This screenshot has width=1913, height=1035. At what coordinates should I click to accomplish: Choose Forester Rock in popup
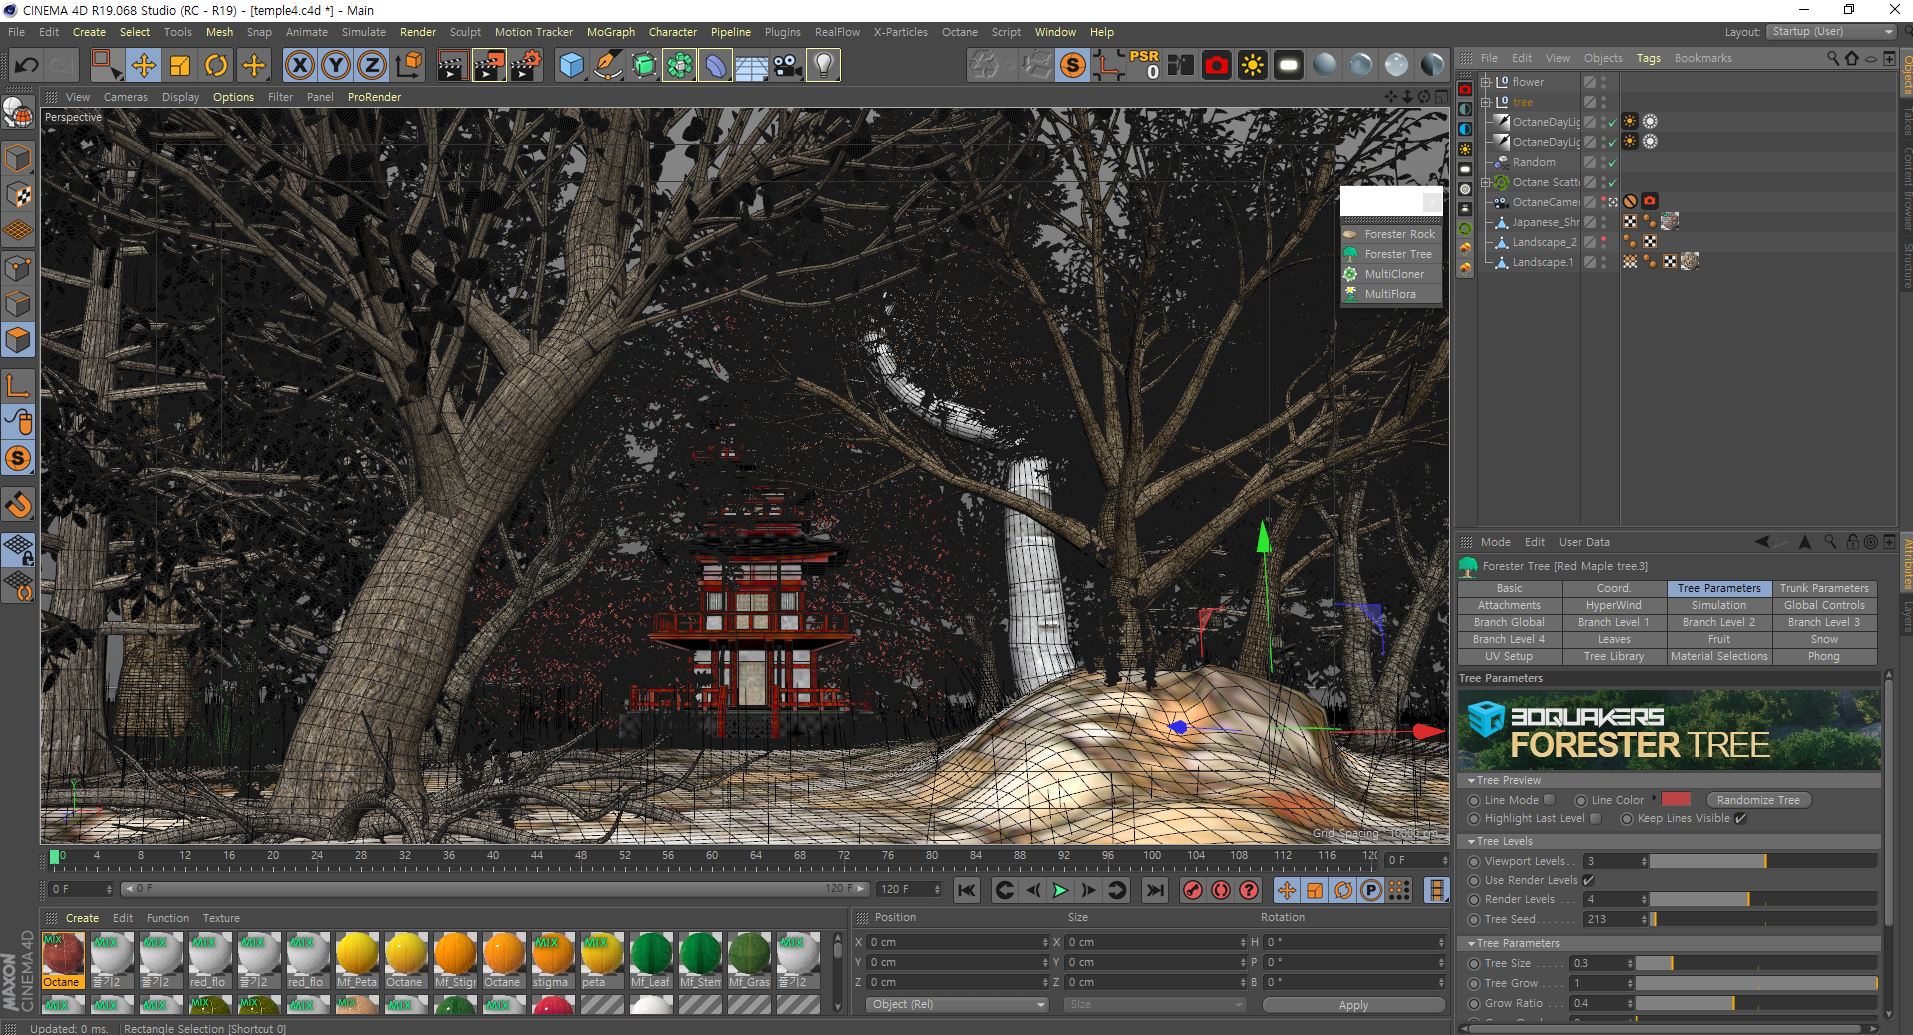[x=1390, y=234]
